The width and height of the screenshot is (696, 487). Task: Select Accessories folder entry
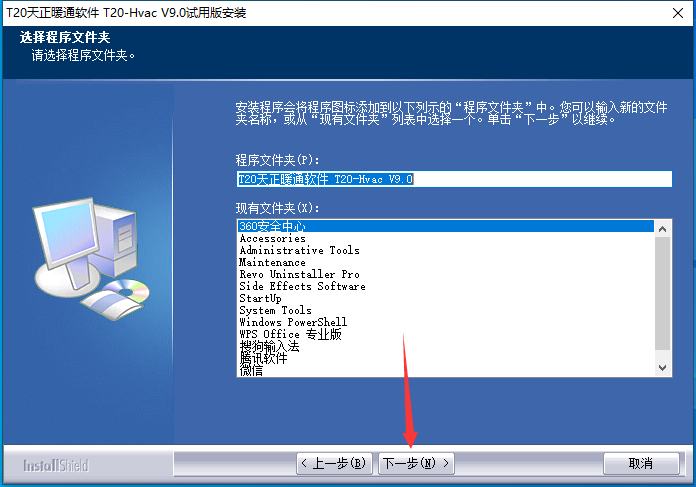click(x=446, y=238)
